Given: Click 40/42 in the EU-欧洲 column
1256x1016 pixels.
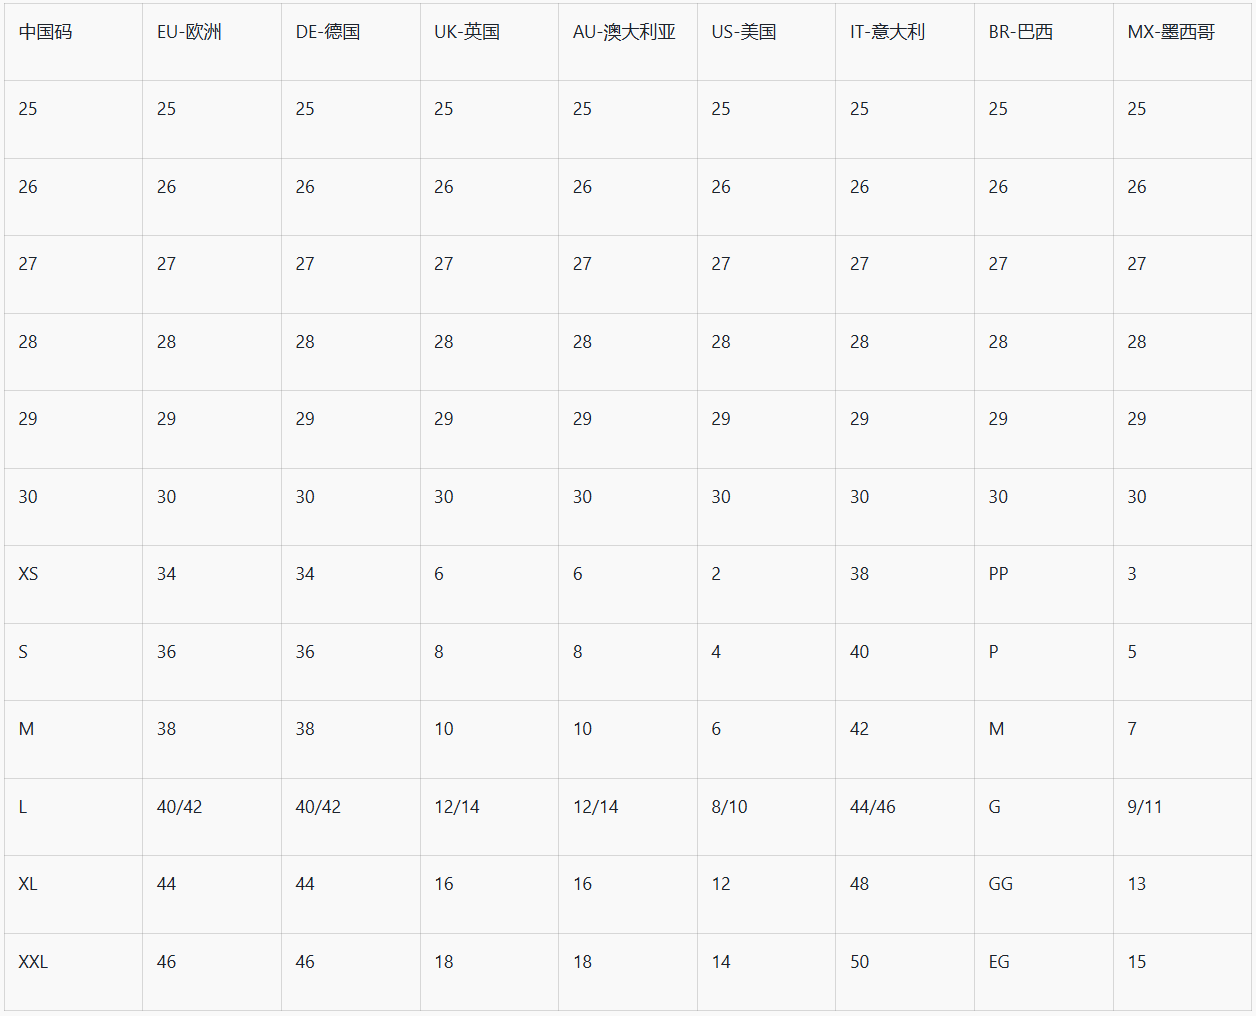Looking at the screenshot, I should (180, 807).
